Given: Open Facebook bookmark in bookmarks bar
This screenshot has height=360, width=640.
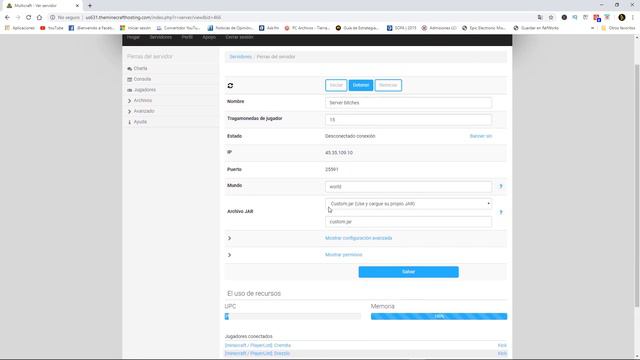Looking at the screenshot, I should pos(91,28).
